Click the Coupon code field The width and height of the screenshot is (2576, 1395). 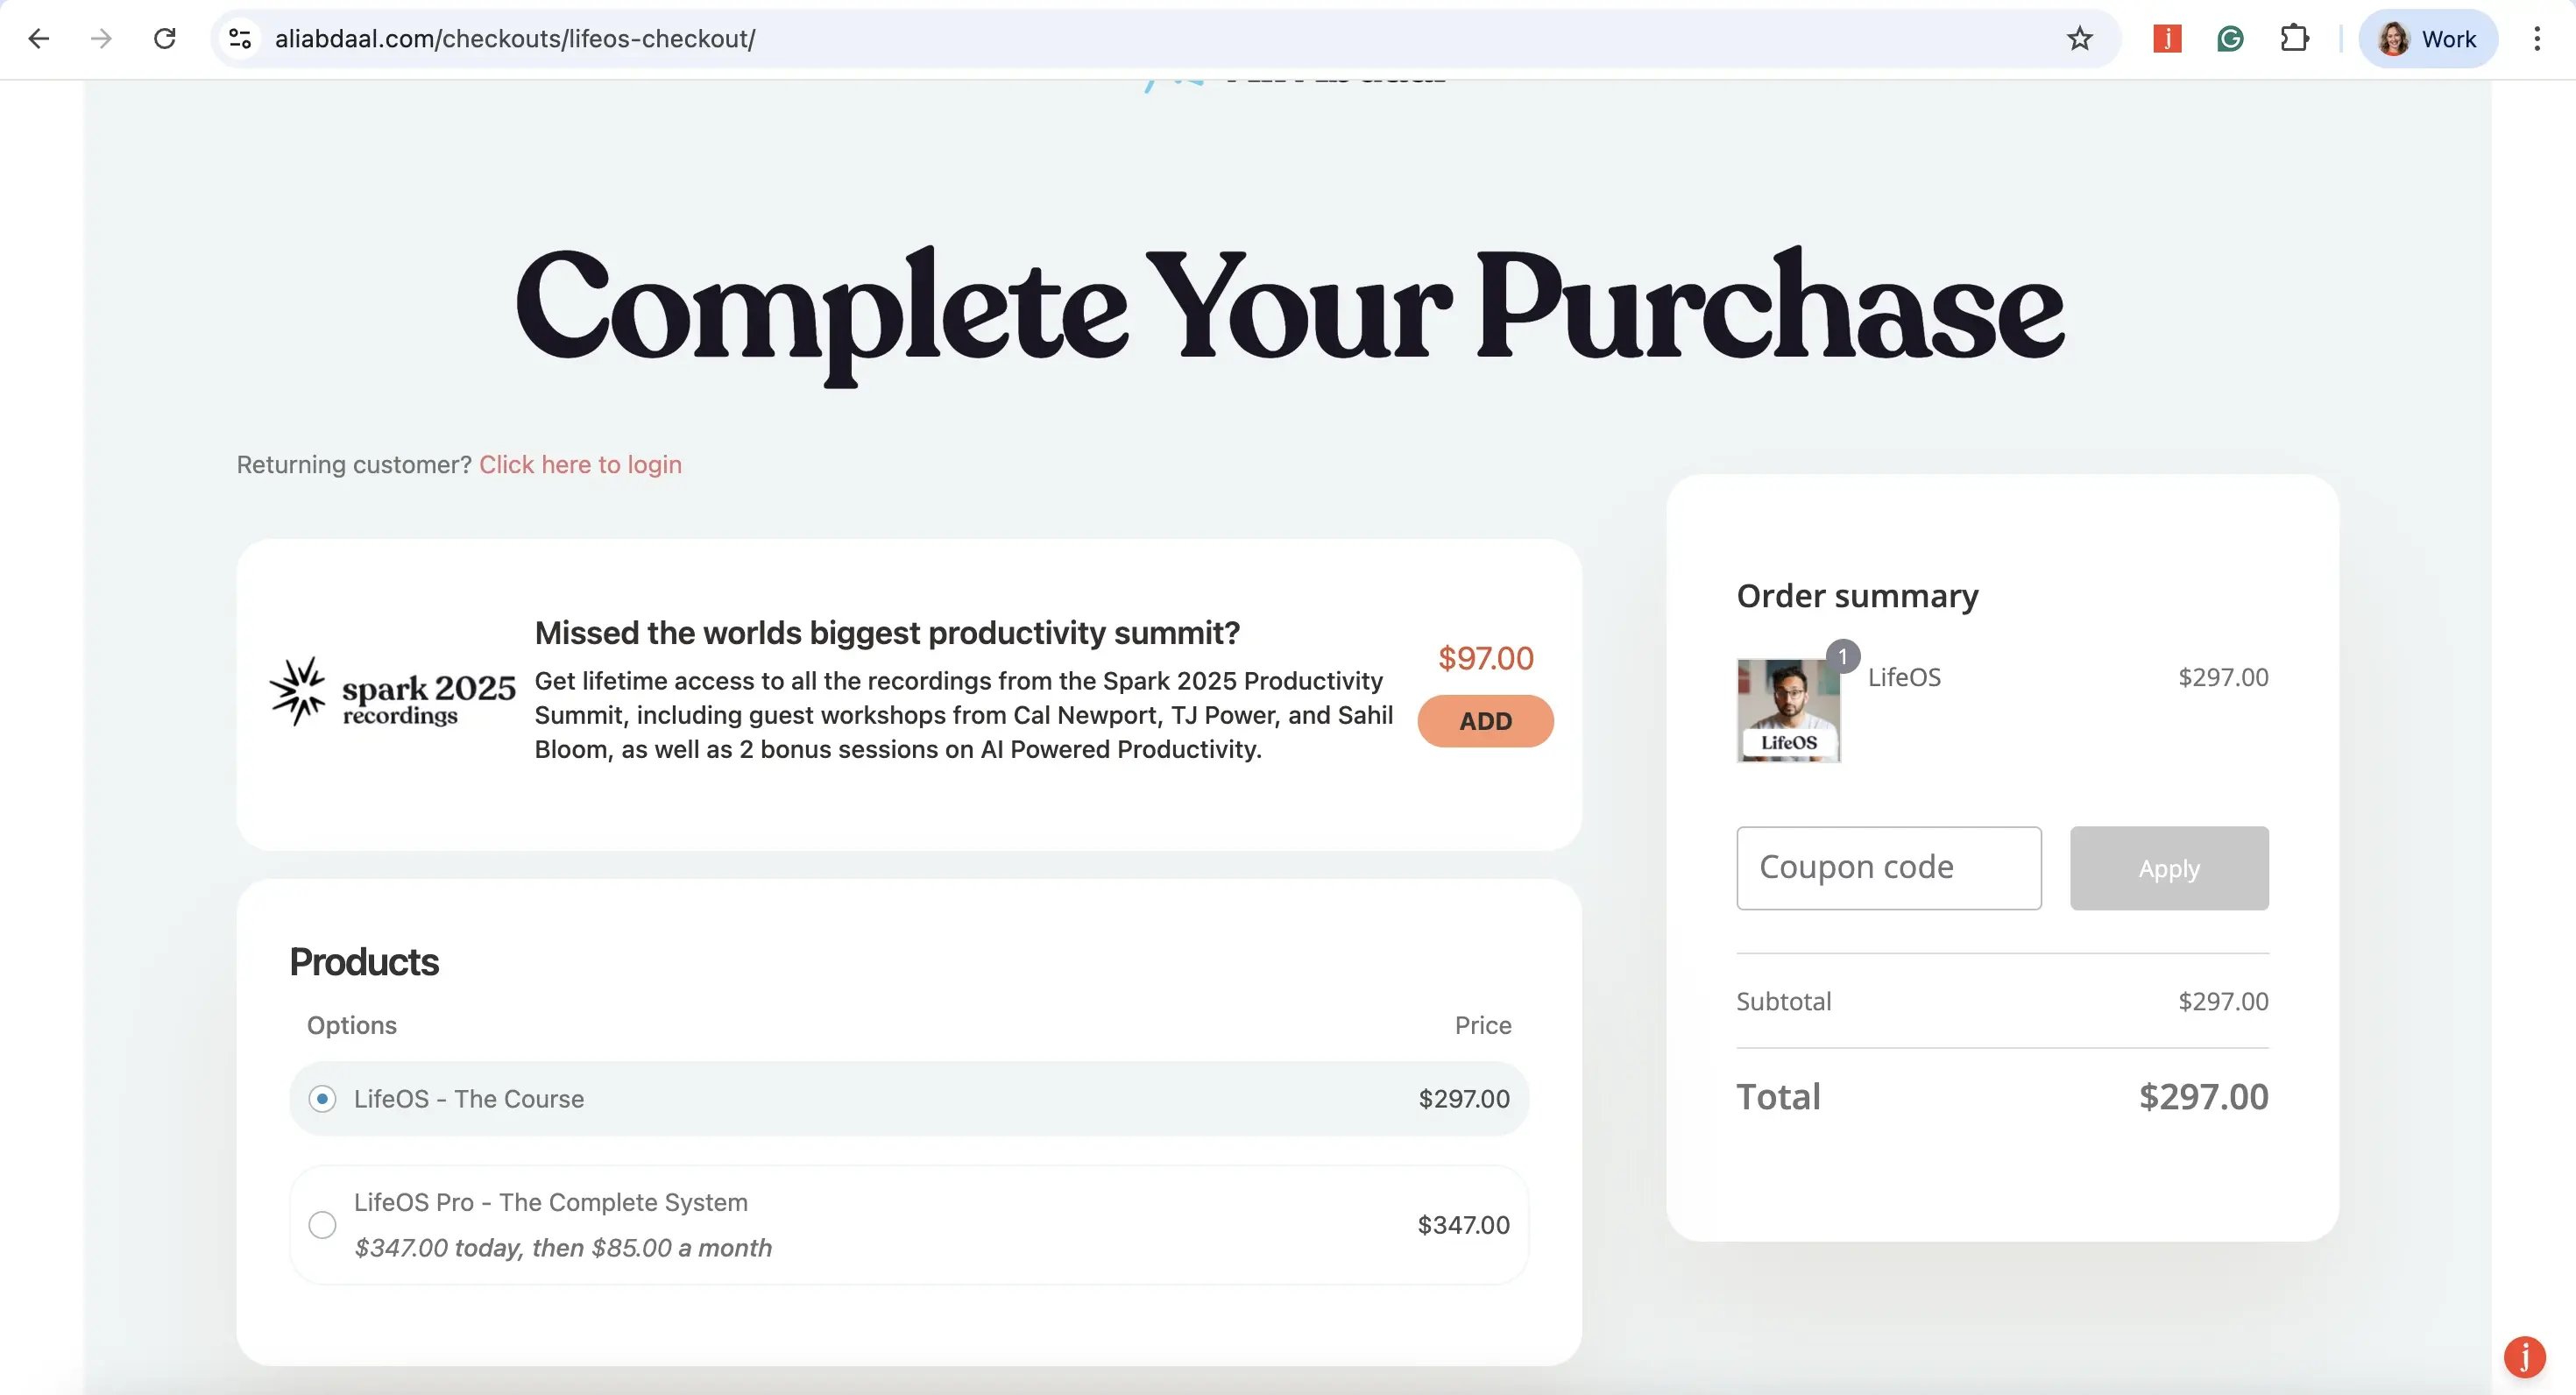(x=1888, y=867)
